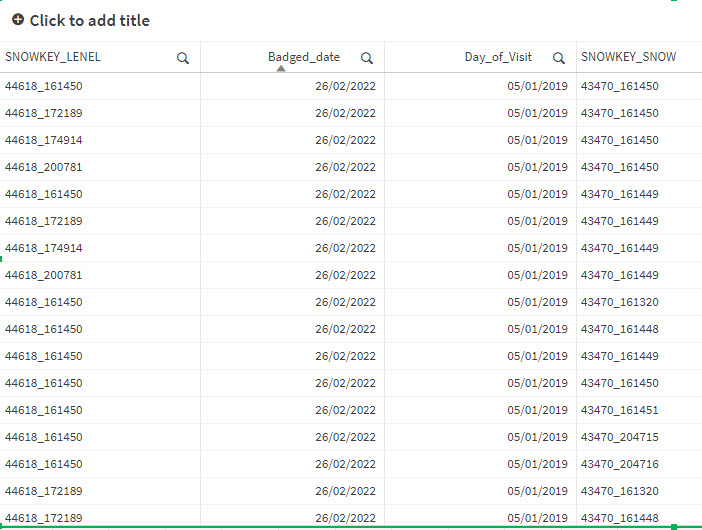Screen dimensions: 702x530
Task: Select the 43470_161451 cell
Action: click(x=619, y=410)
